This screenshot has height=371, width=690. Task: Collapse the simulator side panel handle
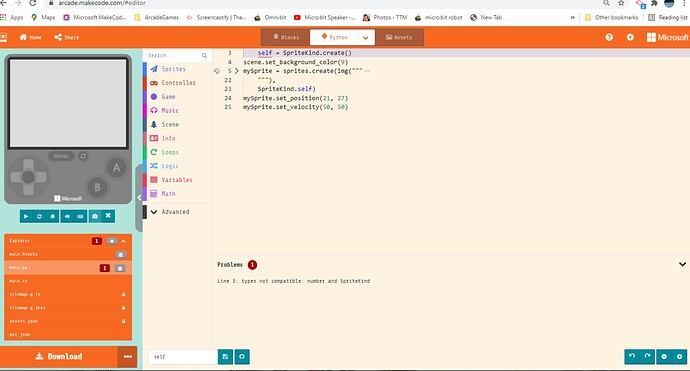(x=139, y=198)
